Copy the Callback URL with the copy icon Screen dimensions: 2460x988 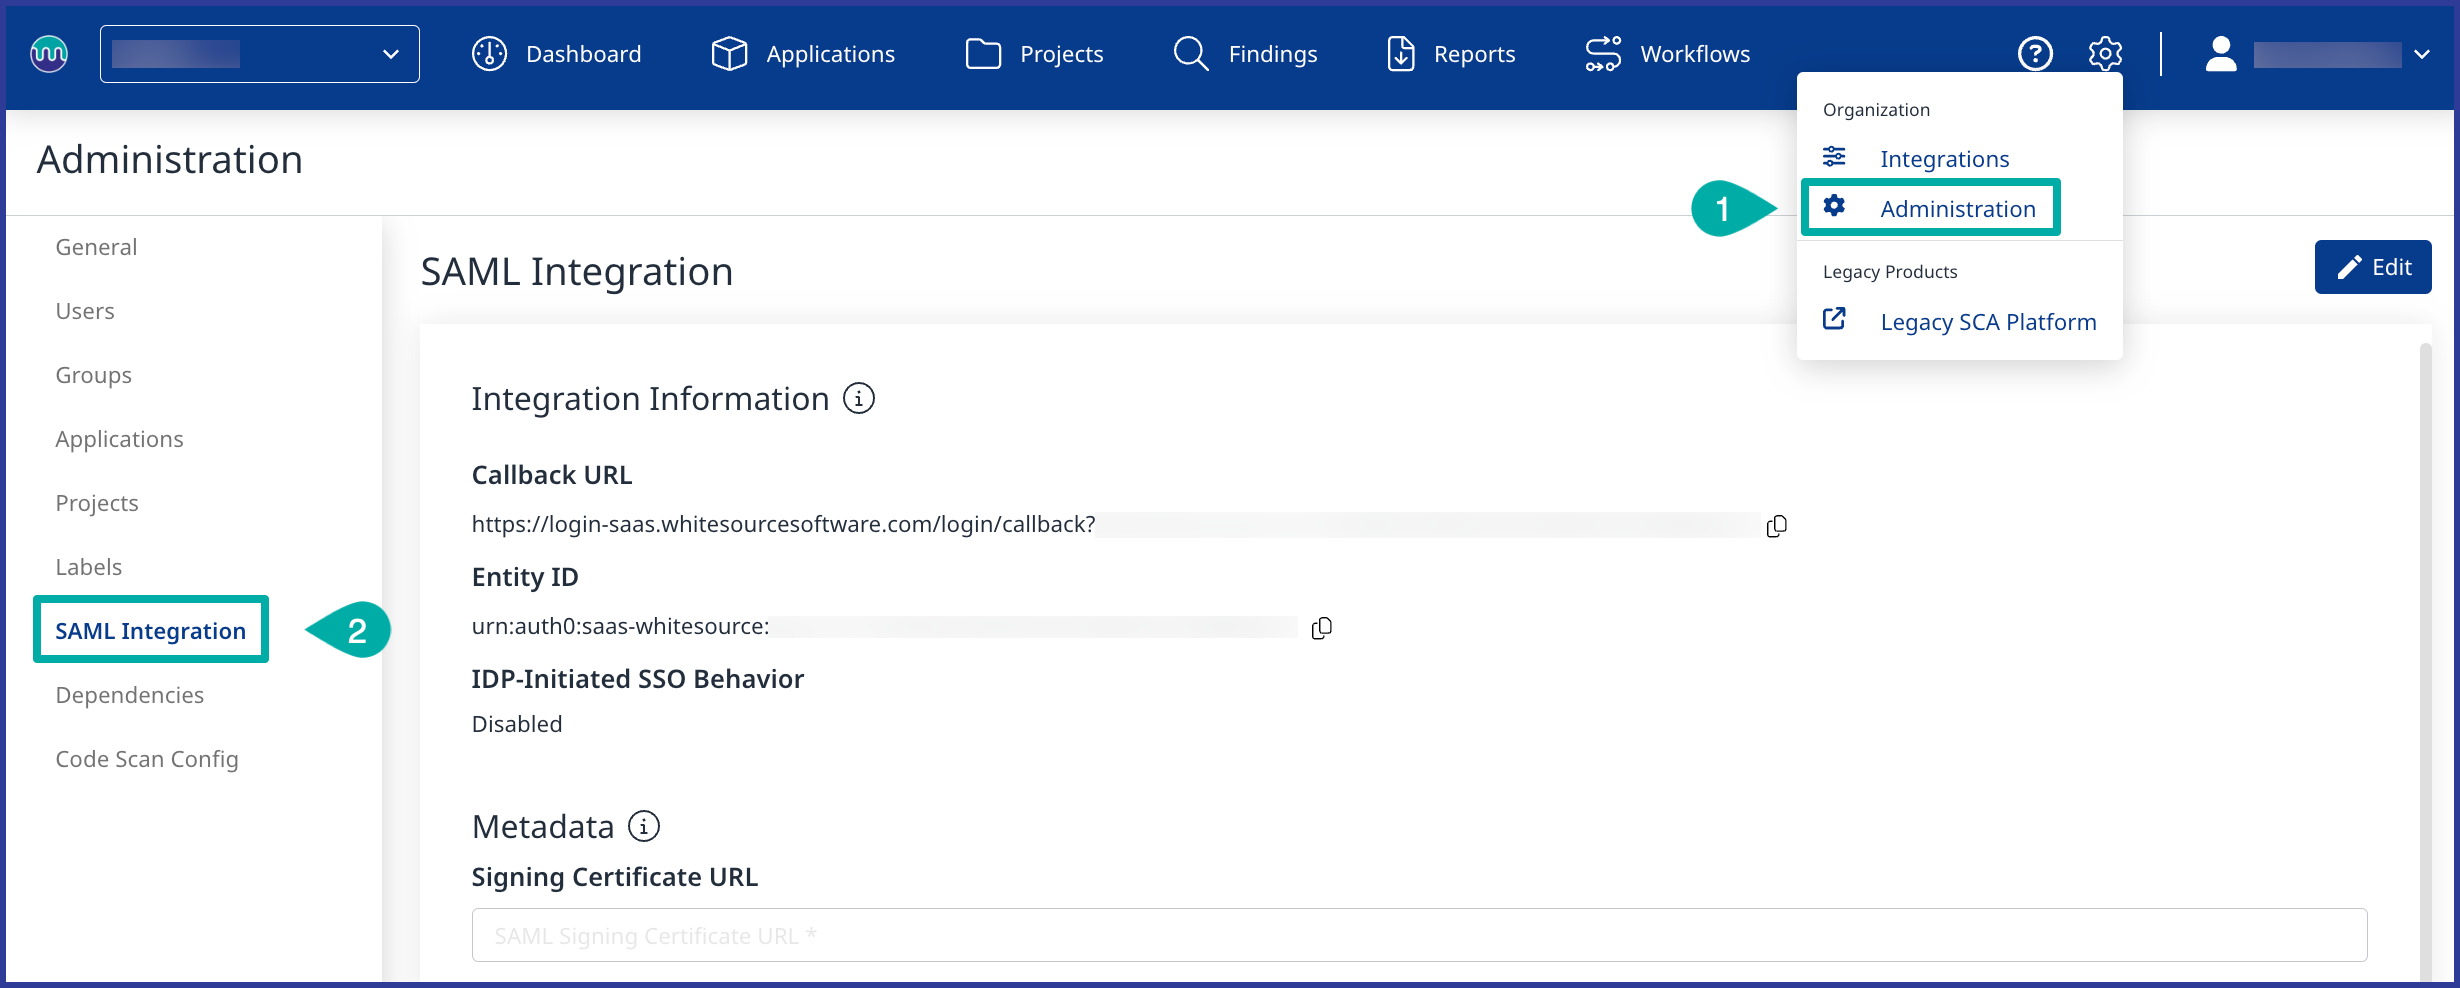coord(1776,526)
